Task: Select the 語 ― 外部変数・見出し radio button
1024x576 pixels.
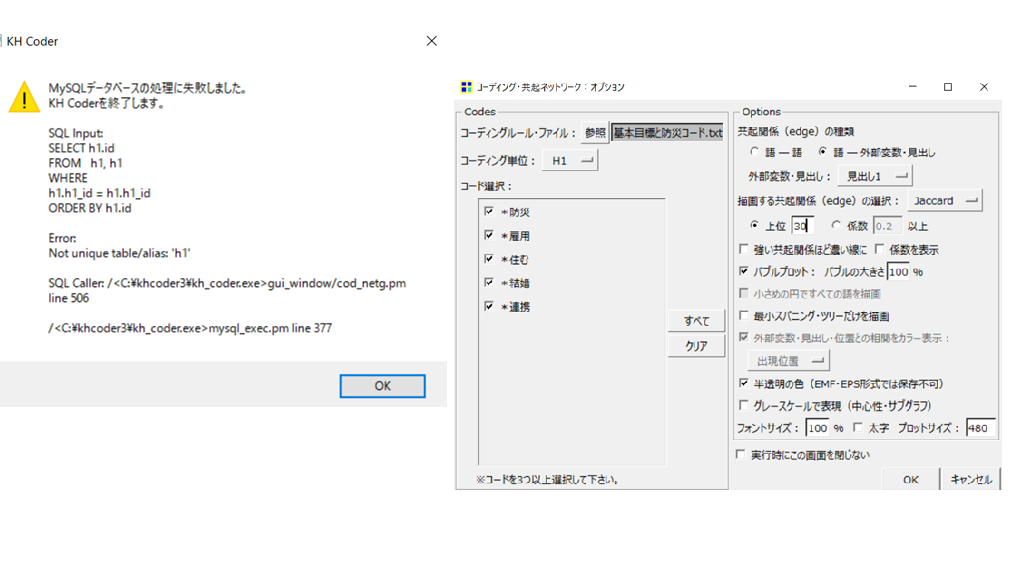Action: [x=822, y=152]
